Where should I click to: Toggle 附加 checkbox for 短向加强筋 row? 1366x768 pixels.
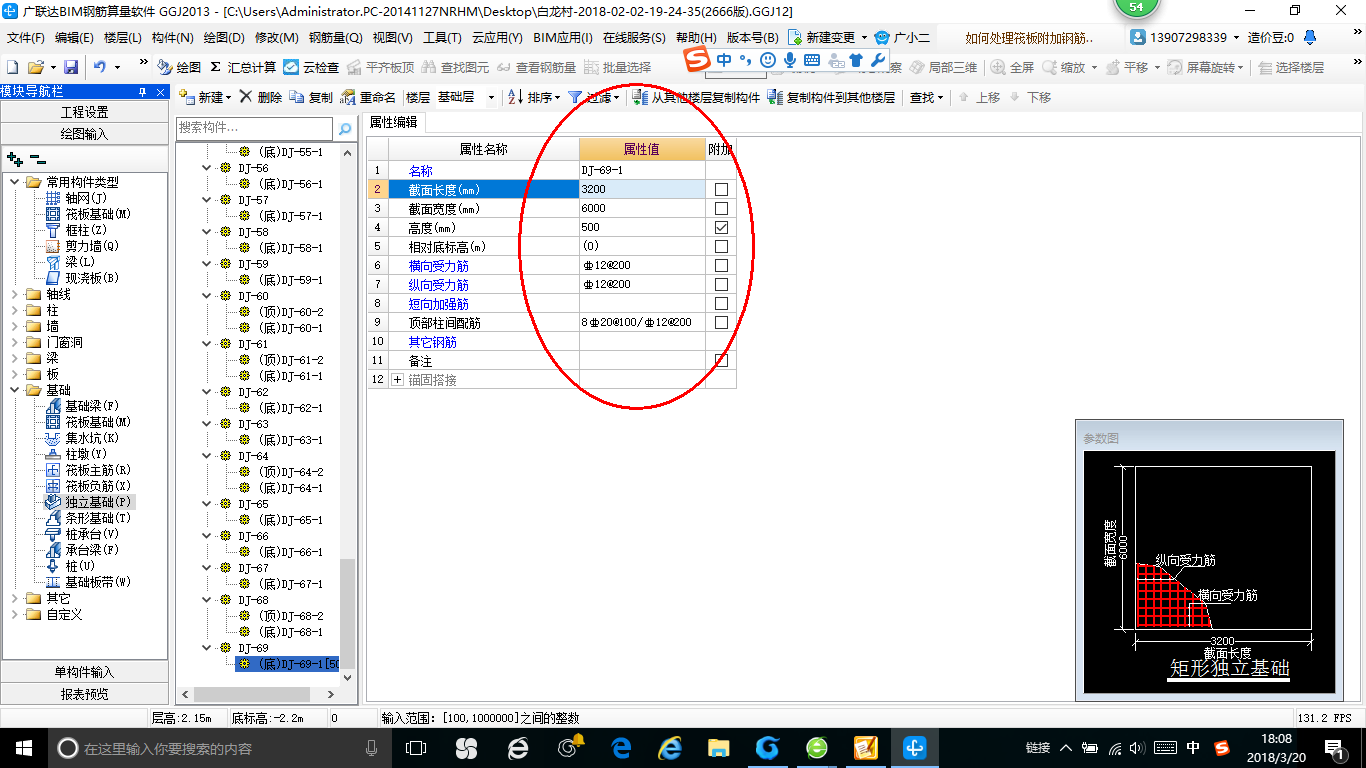[721, 303]
